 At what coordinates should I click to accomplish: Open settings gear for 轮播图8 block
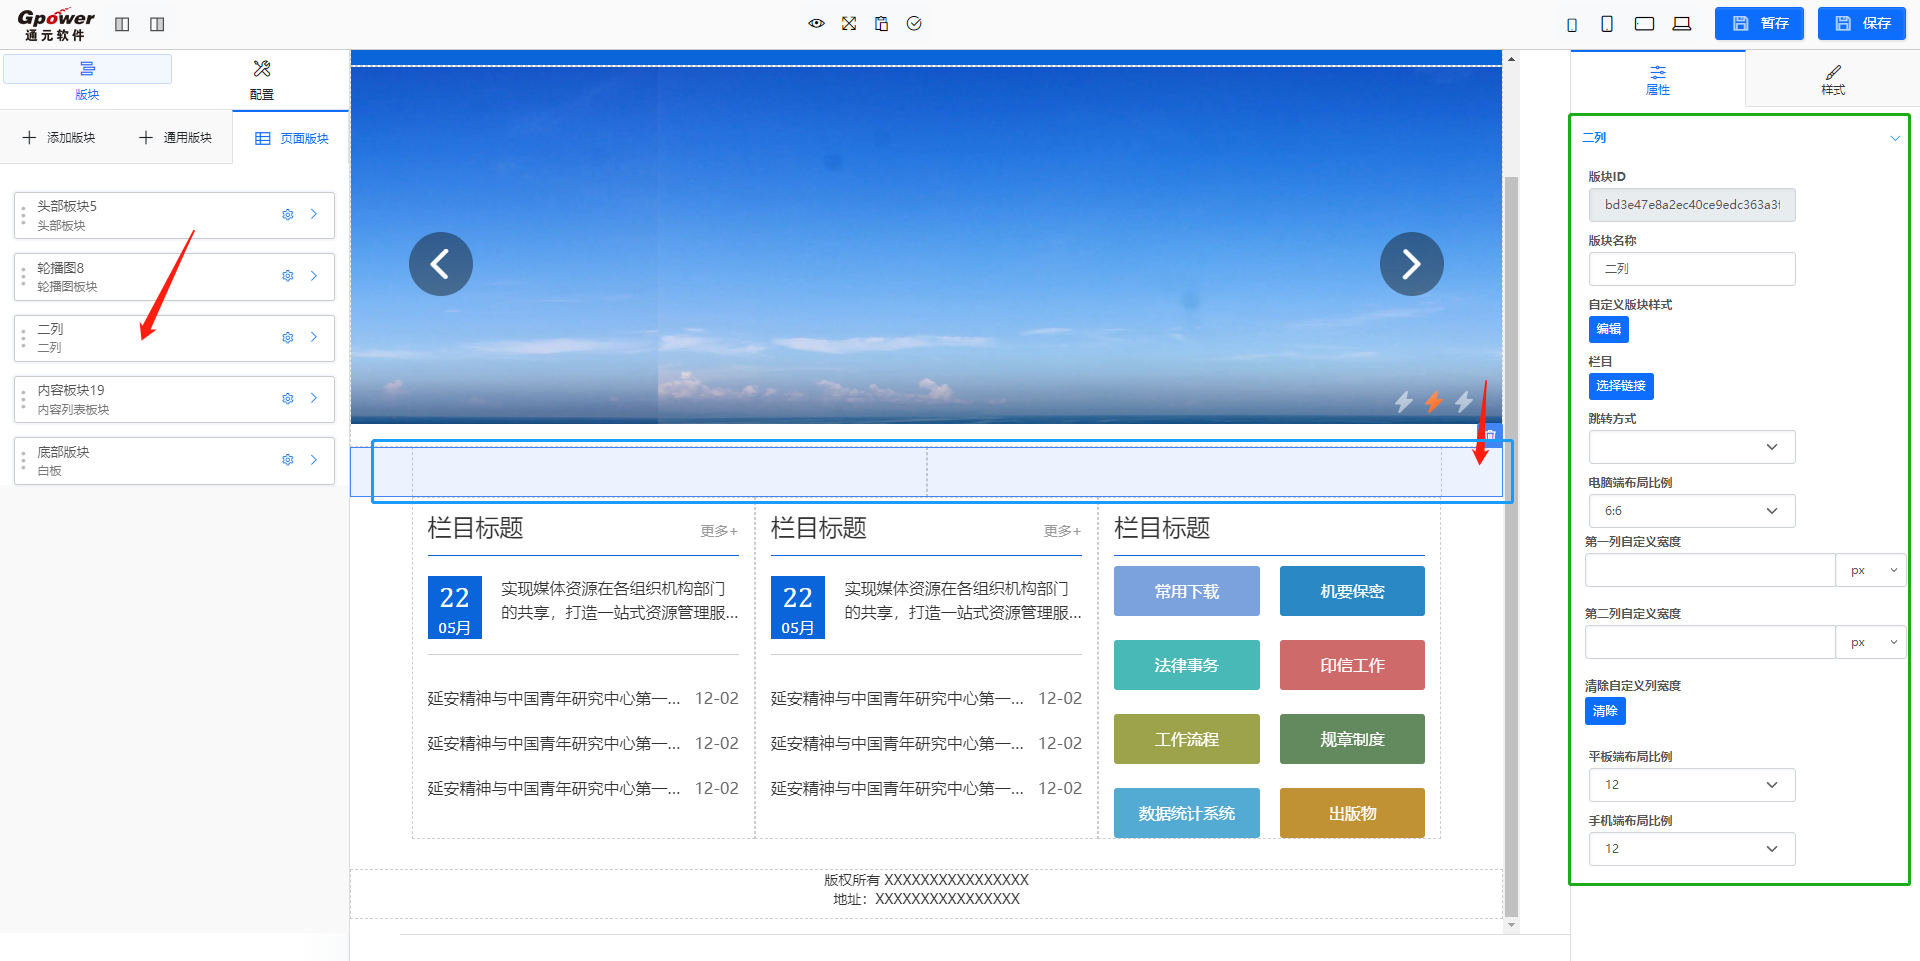click(x=288, y=276)
